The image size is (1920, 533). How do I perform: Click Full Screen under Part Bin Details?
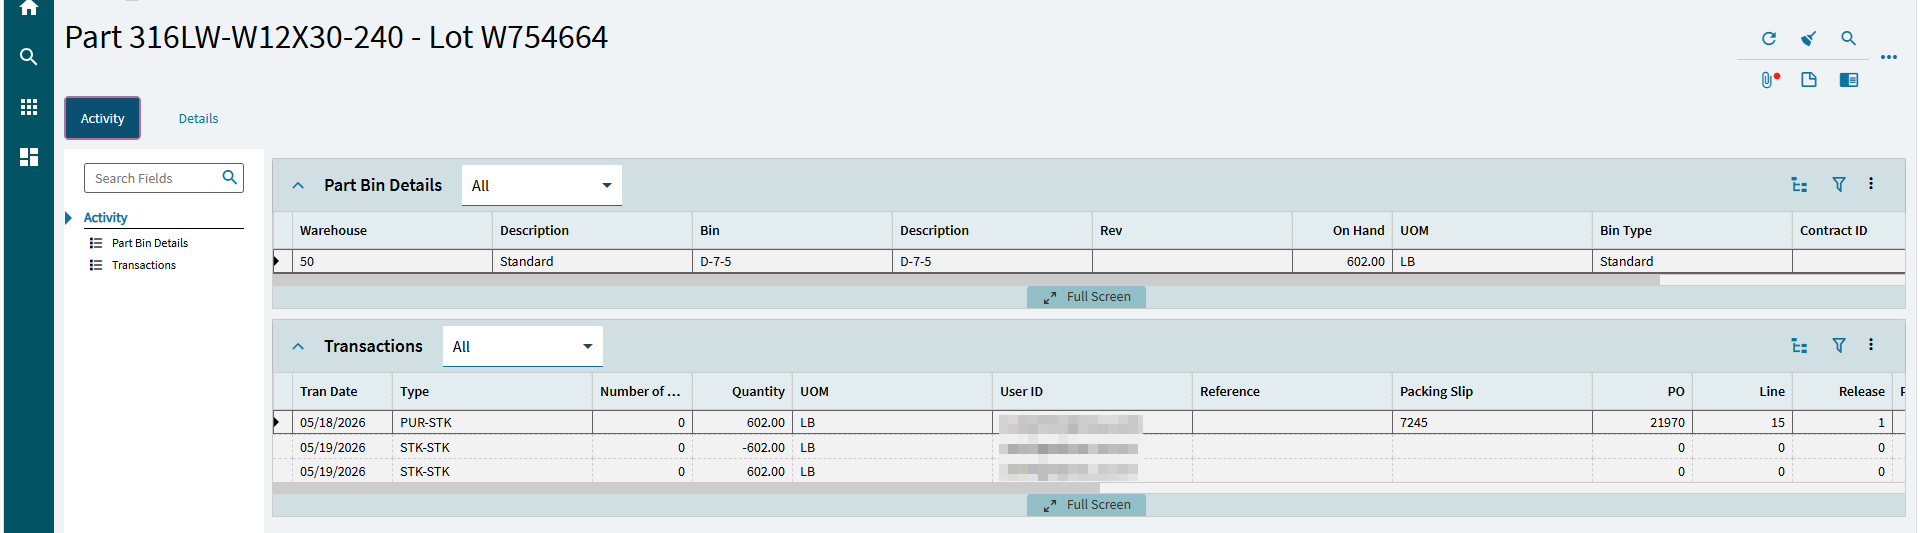click(1086, 297)
